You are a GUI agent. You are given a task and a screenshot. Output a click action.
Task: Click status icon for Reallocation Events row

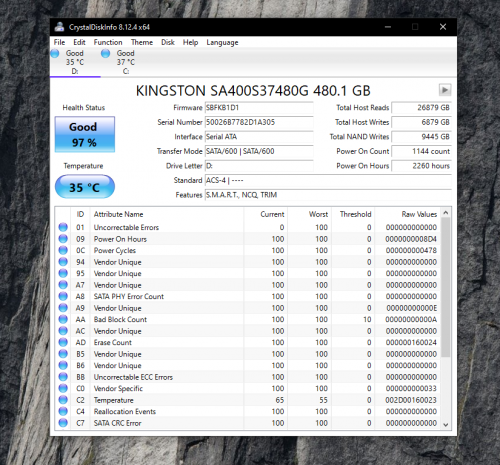click(63, 411)
